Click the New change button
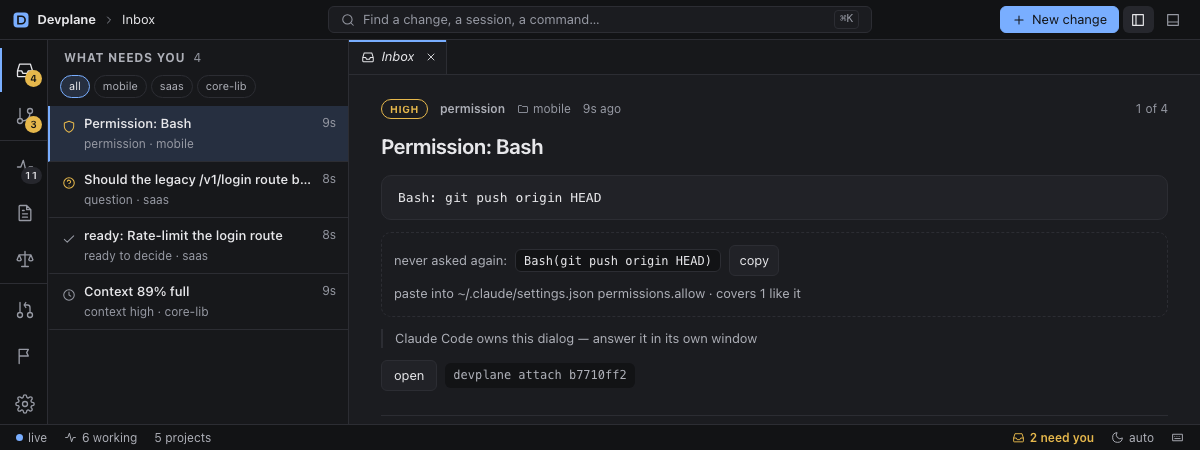Viewport: 1200px width, 450px height. point(1059,20)
